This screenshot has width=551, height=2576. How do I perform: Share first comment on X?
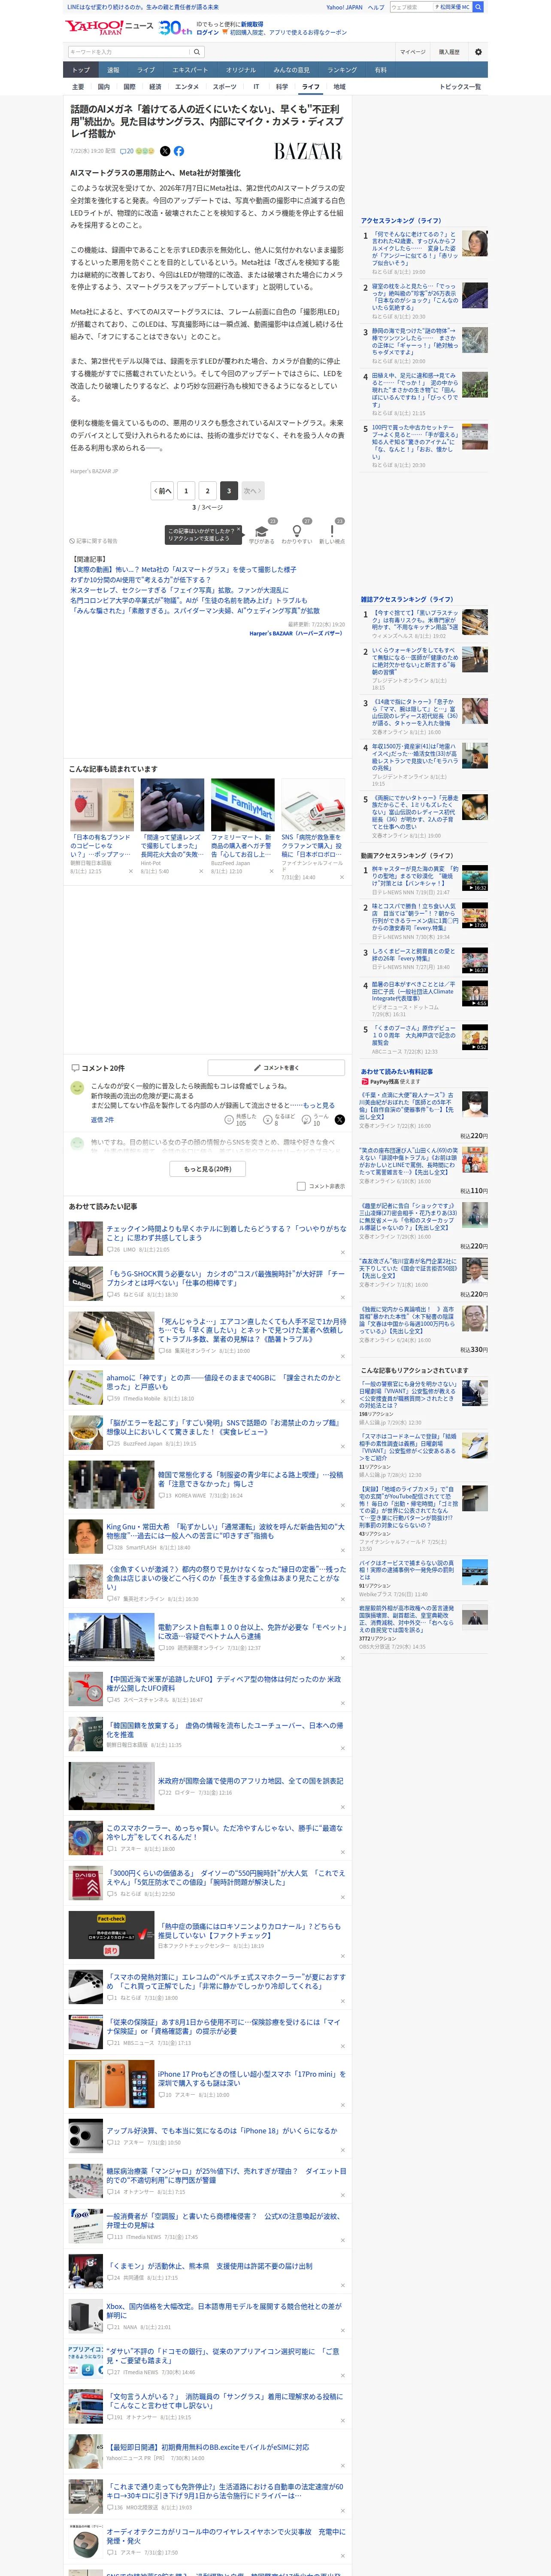pos(339,1120)
